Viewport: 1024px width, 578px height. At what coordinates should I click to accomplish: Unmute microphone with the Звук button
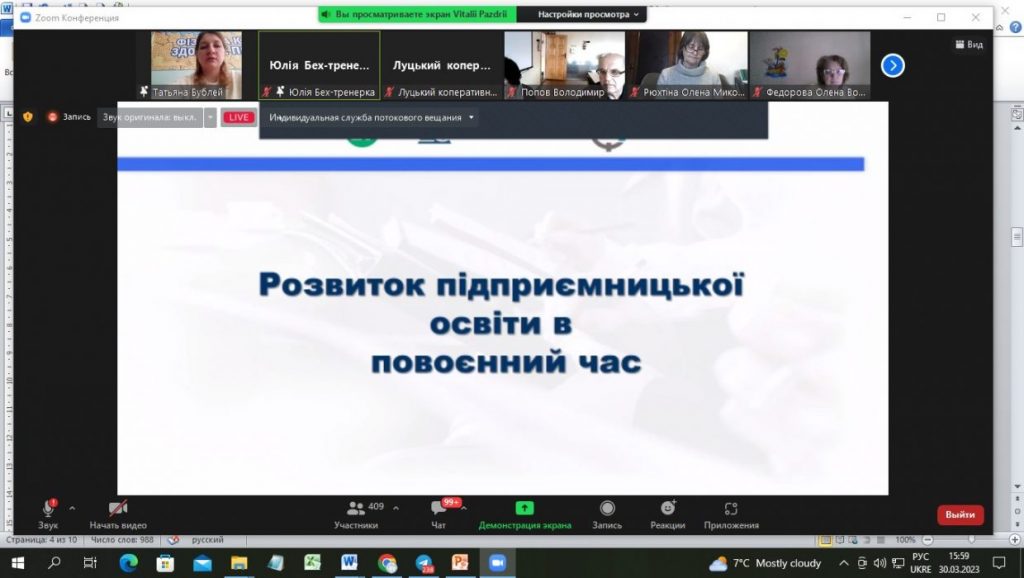point(47,509)
